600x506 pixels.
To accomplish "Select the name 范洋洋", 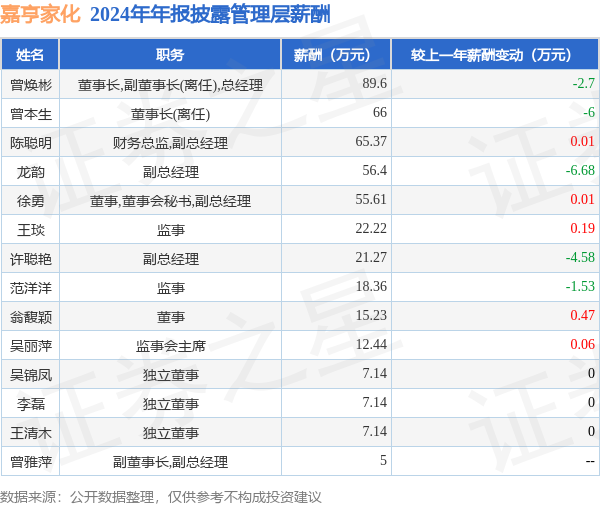I will pos(31,288).
